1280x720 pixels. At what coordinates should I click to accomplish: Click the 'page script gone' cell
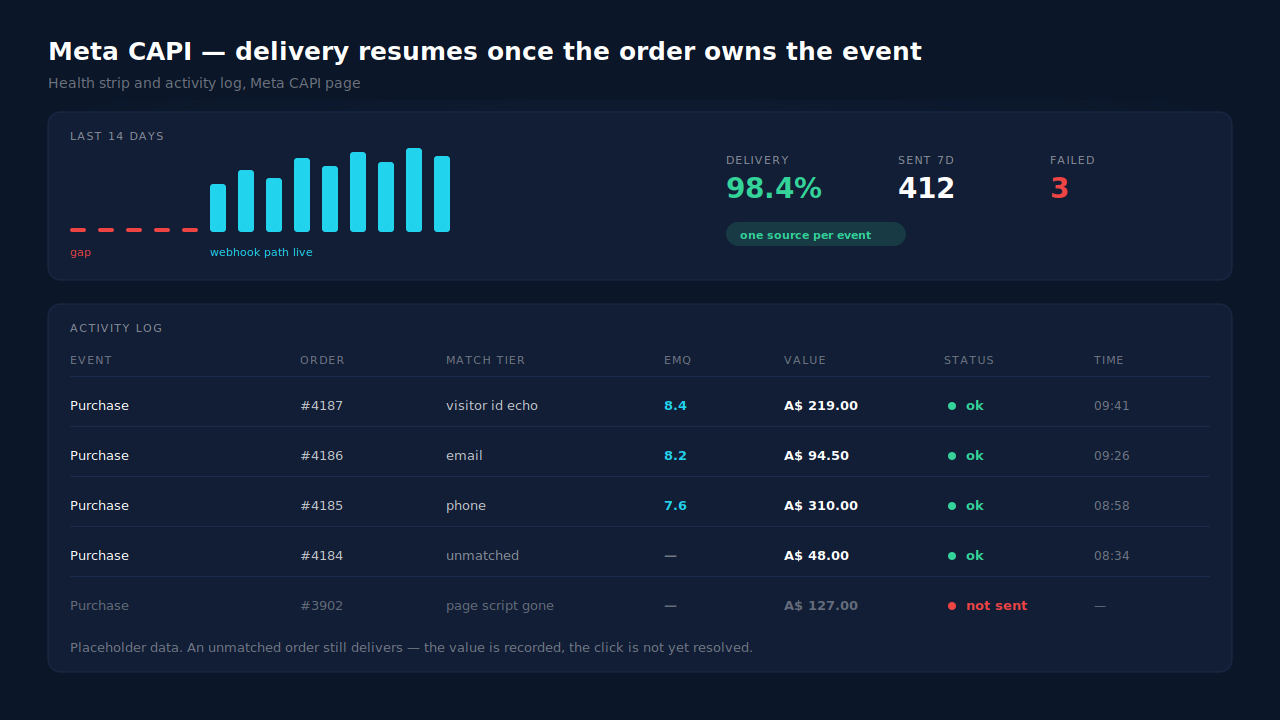pyautogui.click(x=499, y=605)
